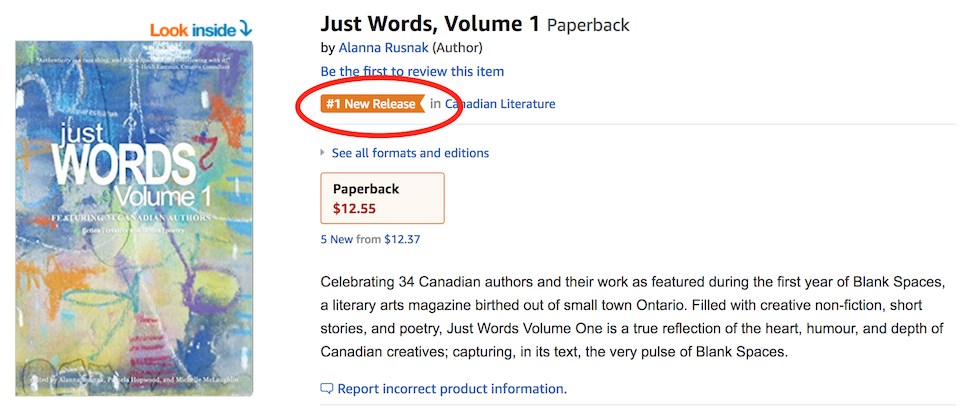The width and height of the screenshot is (980, 410).
Task: View the 5 New offers link
Action: (336, 239)
